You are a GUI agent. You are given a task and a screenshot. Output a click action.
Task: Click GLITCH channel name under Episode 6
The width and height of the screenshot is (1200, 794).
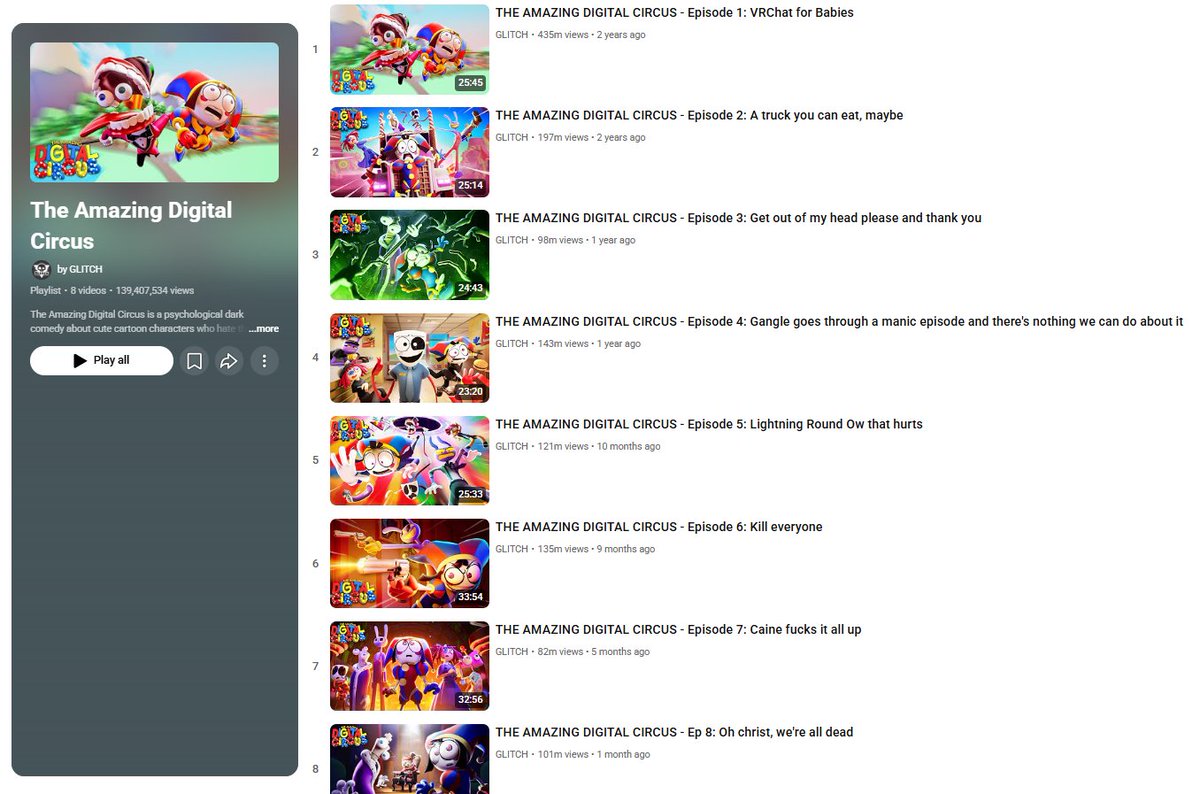[x=512, y=549]
